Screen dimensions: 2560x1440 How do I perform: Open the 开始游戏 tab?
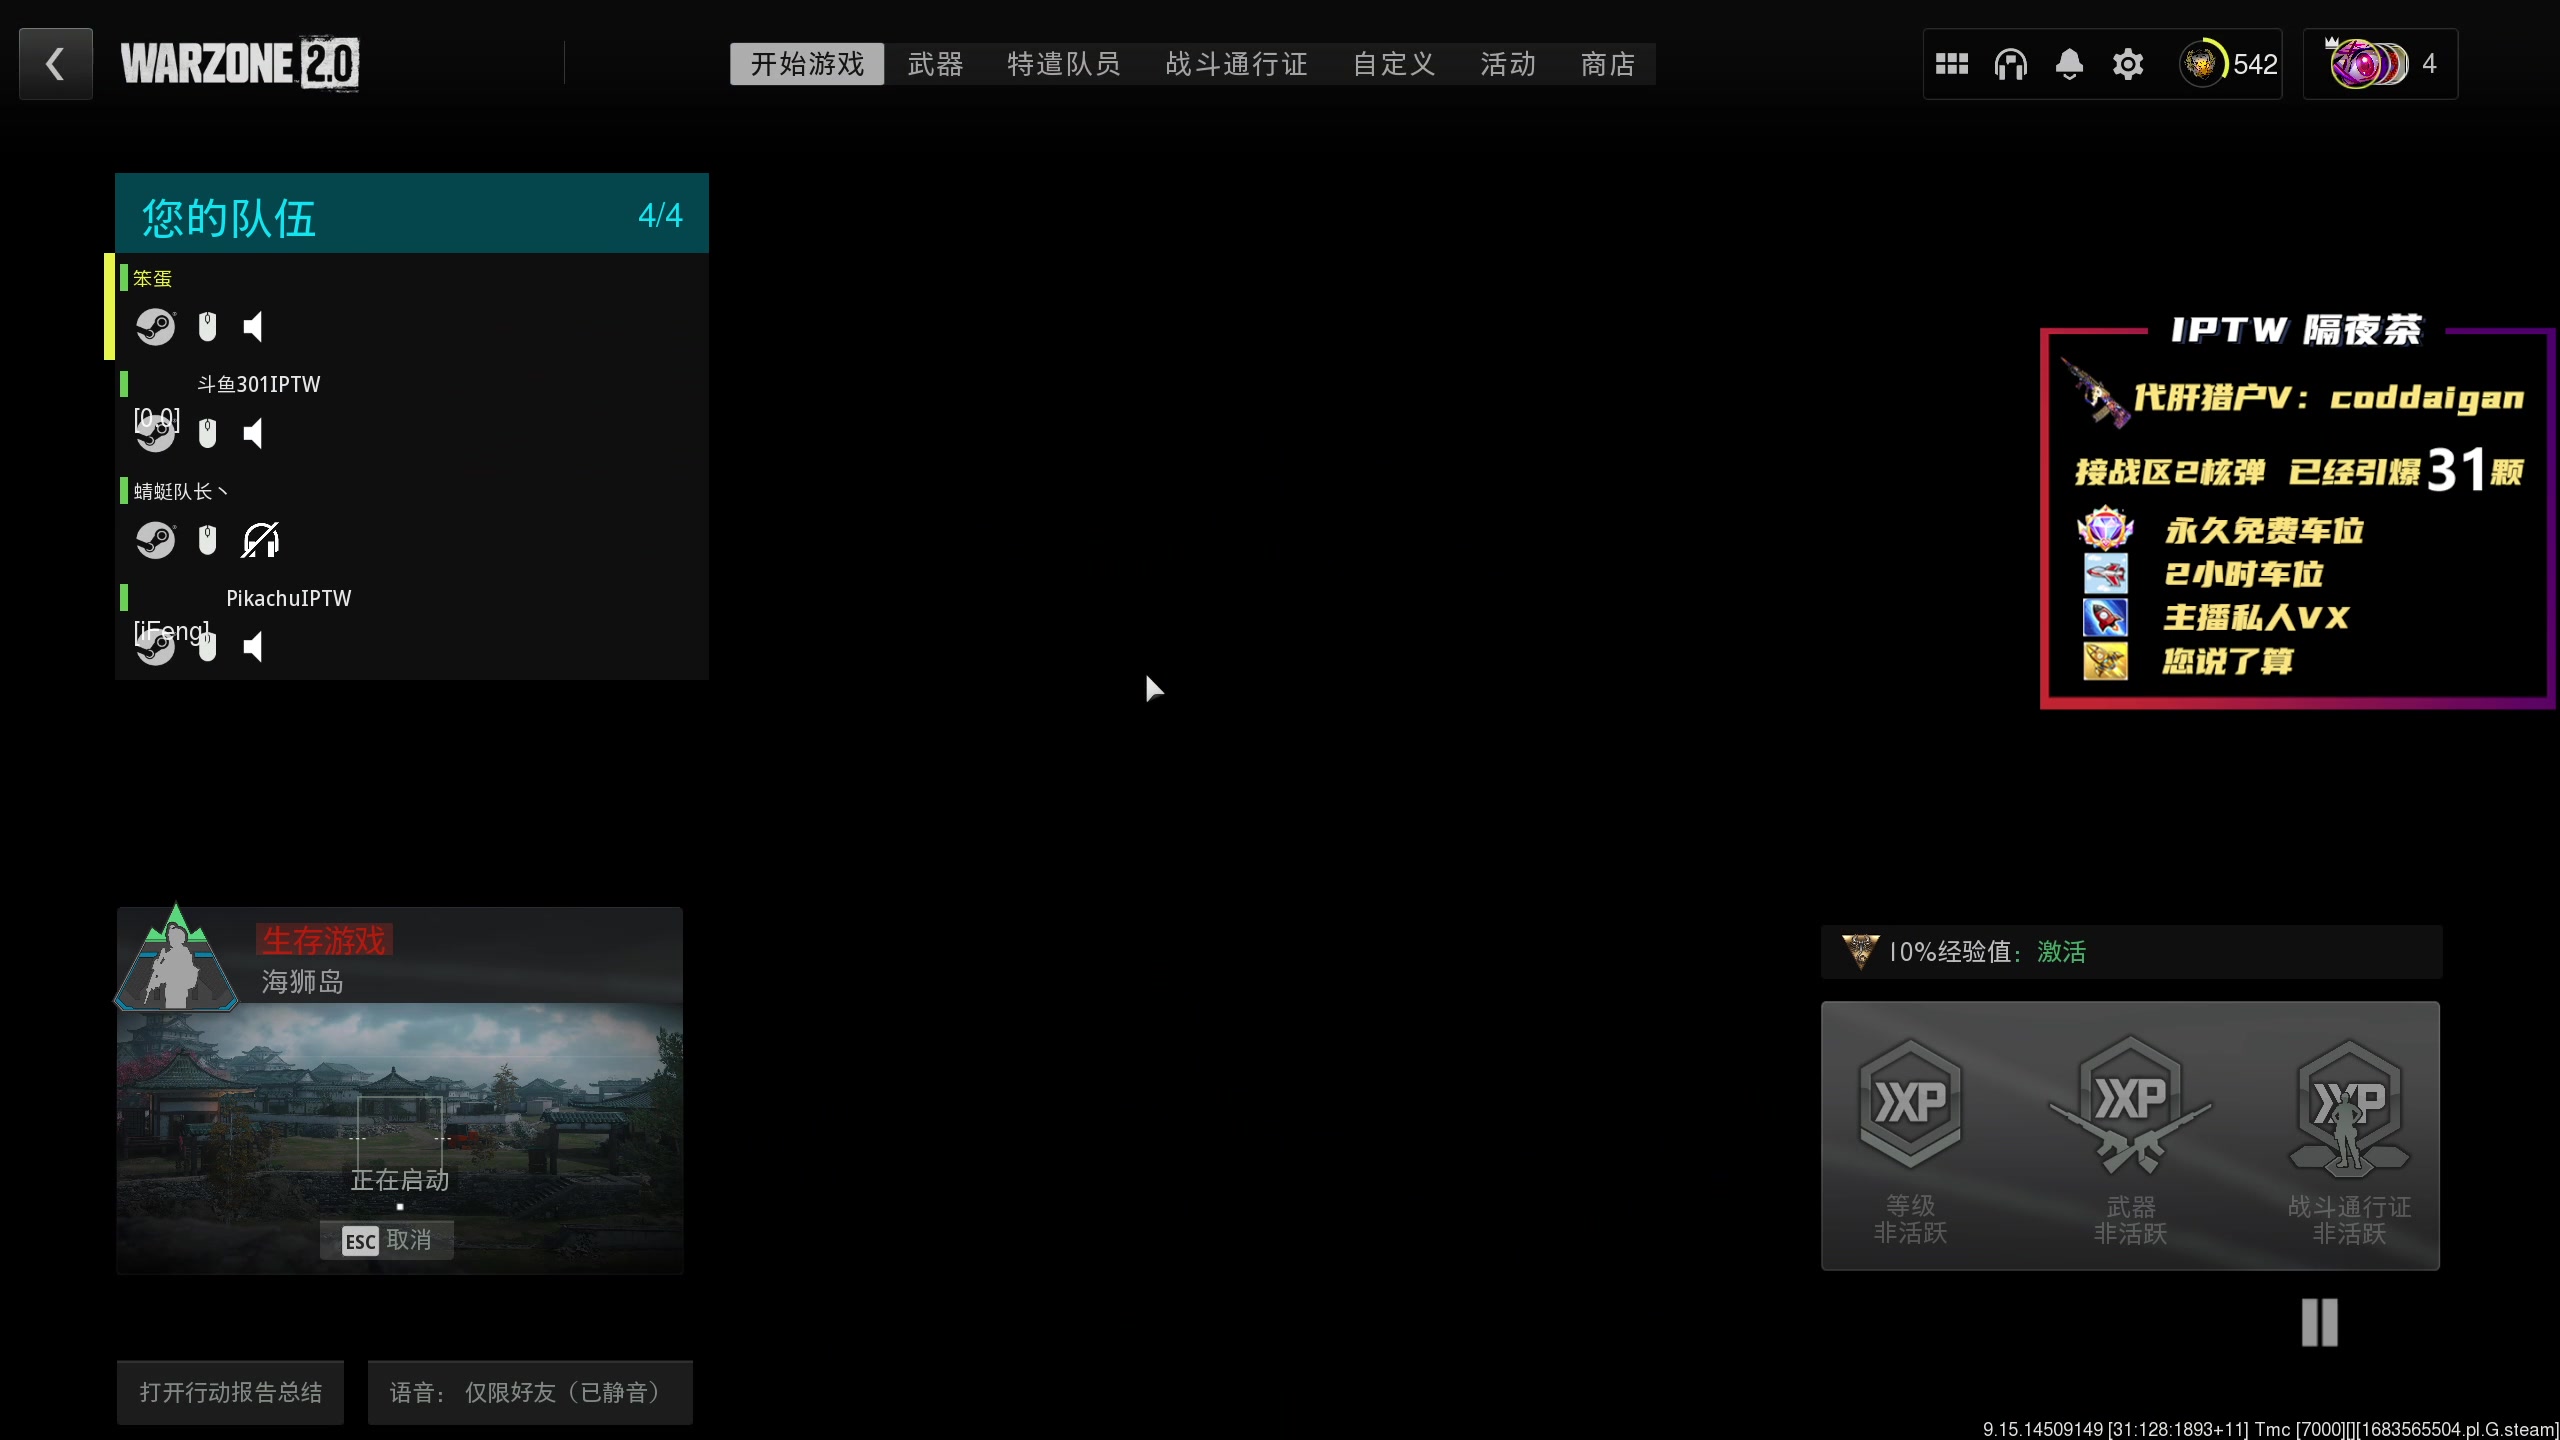[x=807, y=64]
